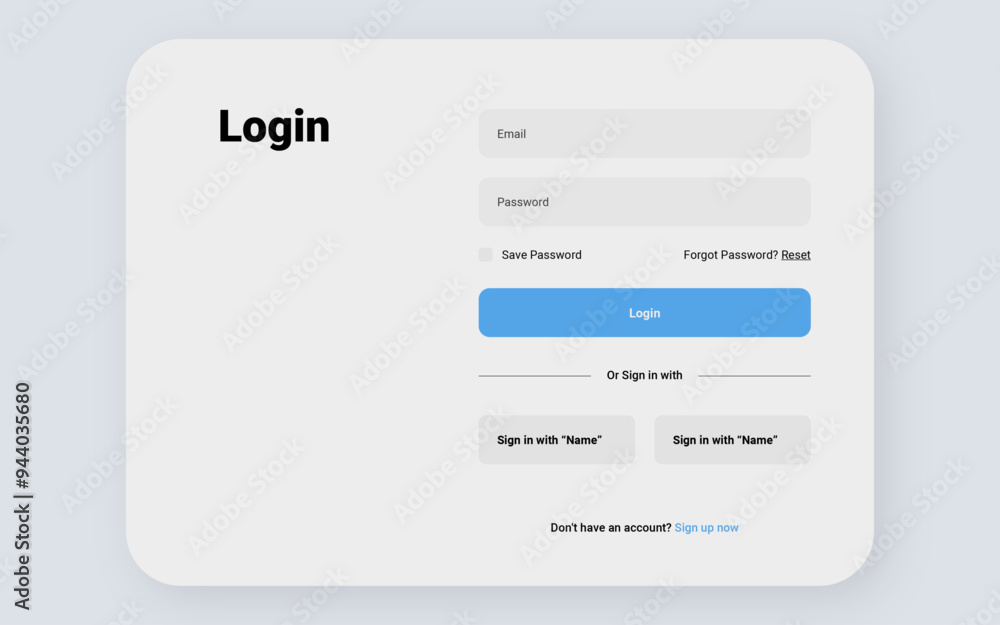Click the Email placeholder text
This screenshot has width=1000, height=625.
pyautogui.click(x=511, y=134)
